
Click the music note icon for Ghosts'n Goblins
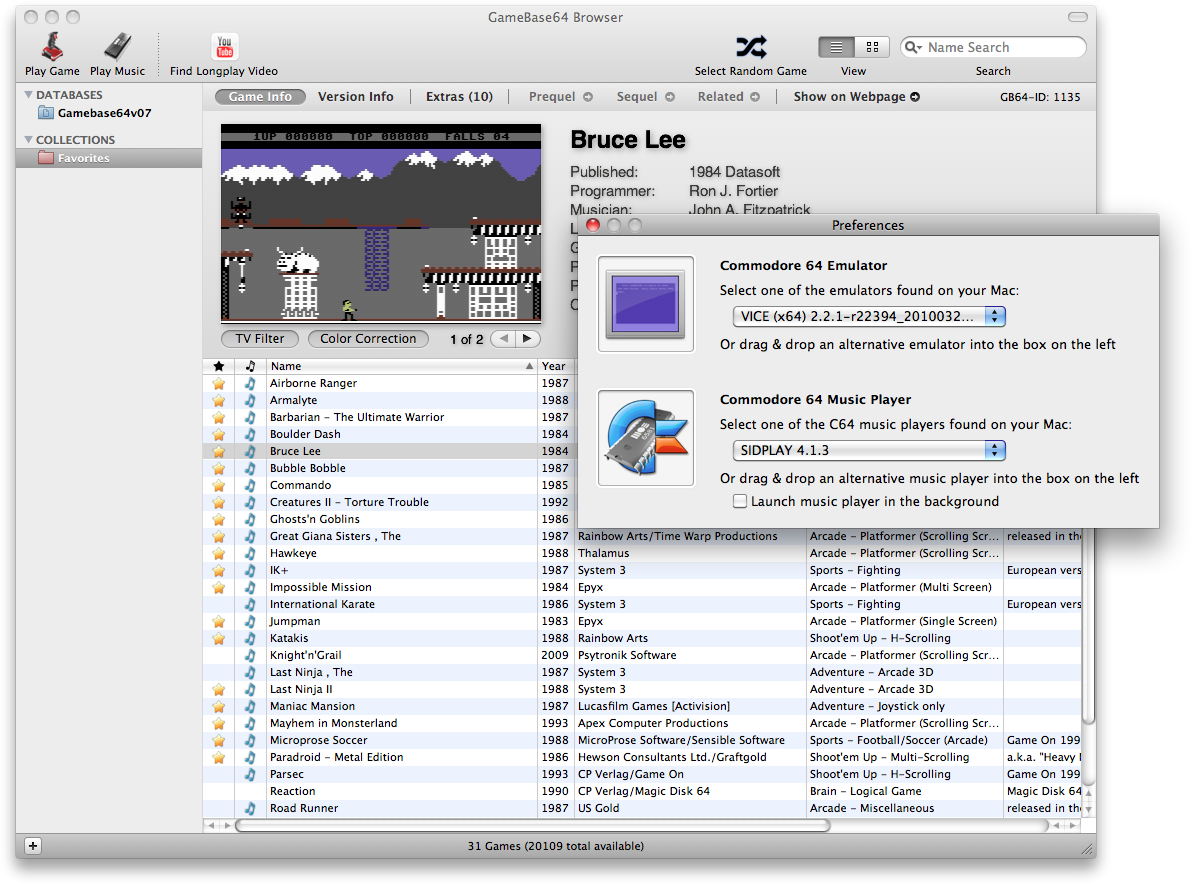tap(250, 519)
